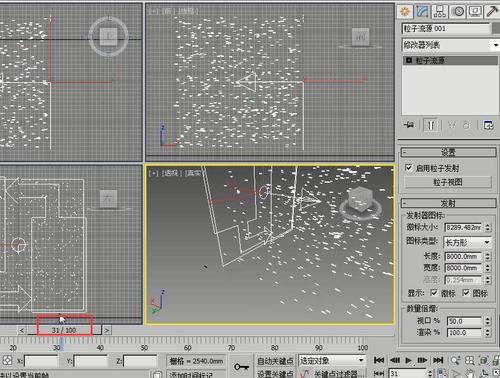Open the Create command panel tab
500x378 pixels.
405,12
